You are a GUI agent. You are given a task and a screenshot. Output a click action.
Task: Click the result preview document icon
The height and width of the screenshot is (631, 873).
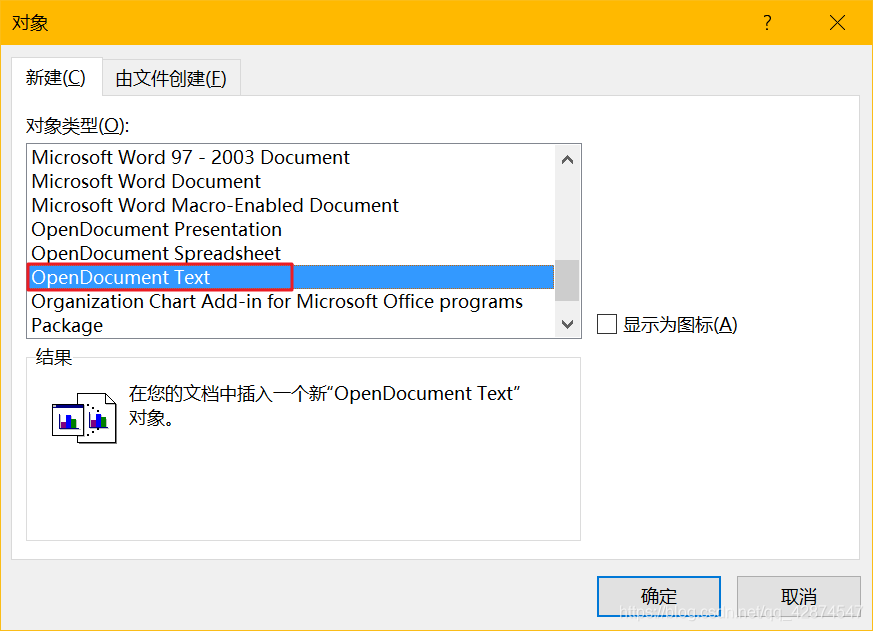(84, 418)
